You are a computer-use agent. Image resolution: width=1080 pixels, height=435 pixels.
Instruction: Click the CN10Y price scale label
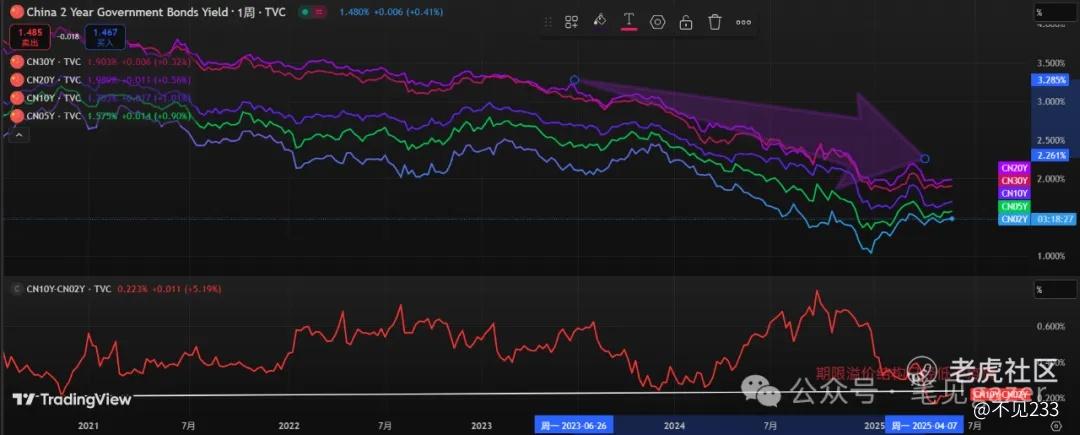point(1014,193)
